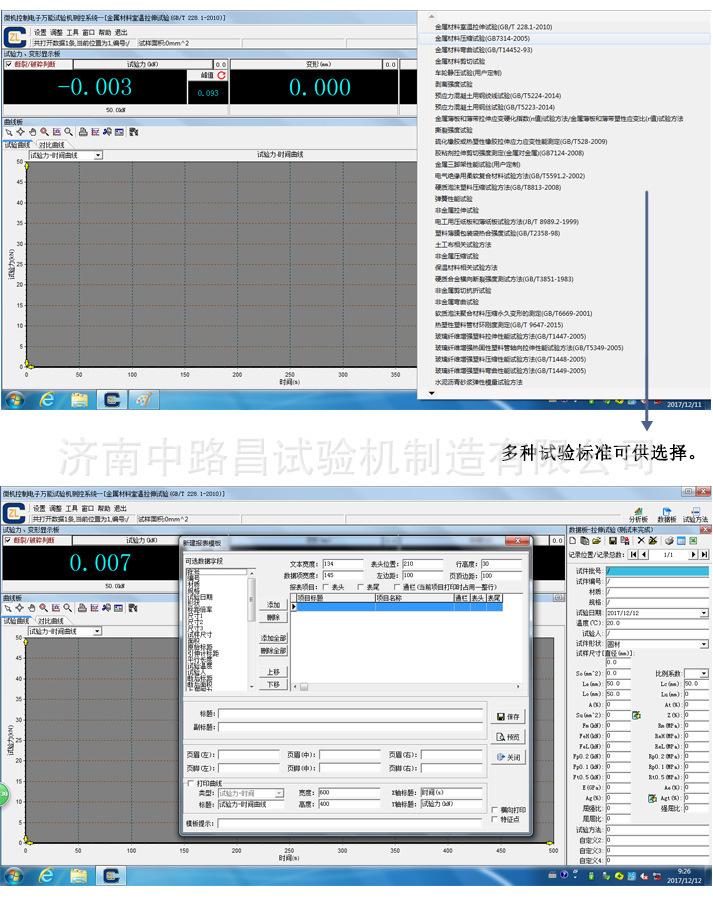Click 添加 add button in dialog
This screenshot has width=713, height=899.
274,605
